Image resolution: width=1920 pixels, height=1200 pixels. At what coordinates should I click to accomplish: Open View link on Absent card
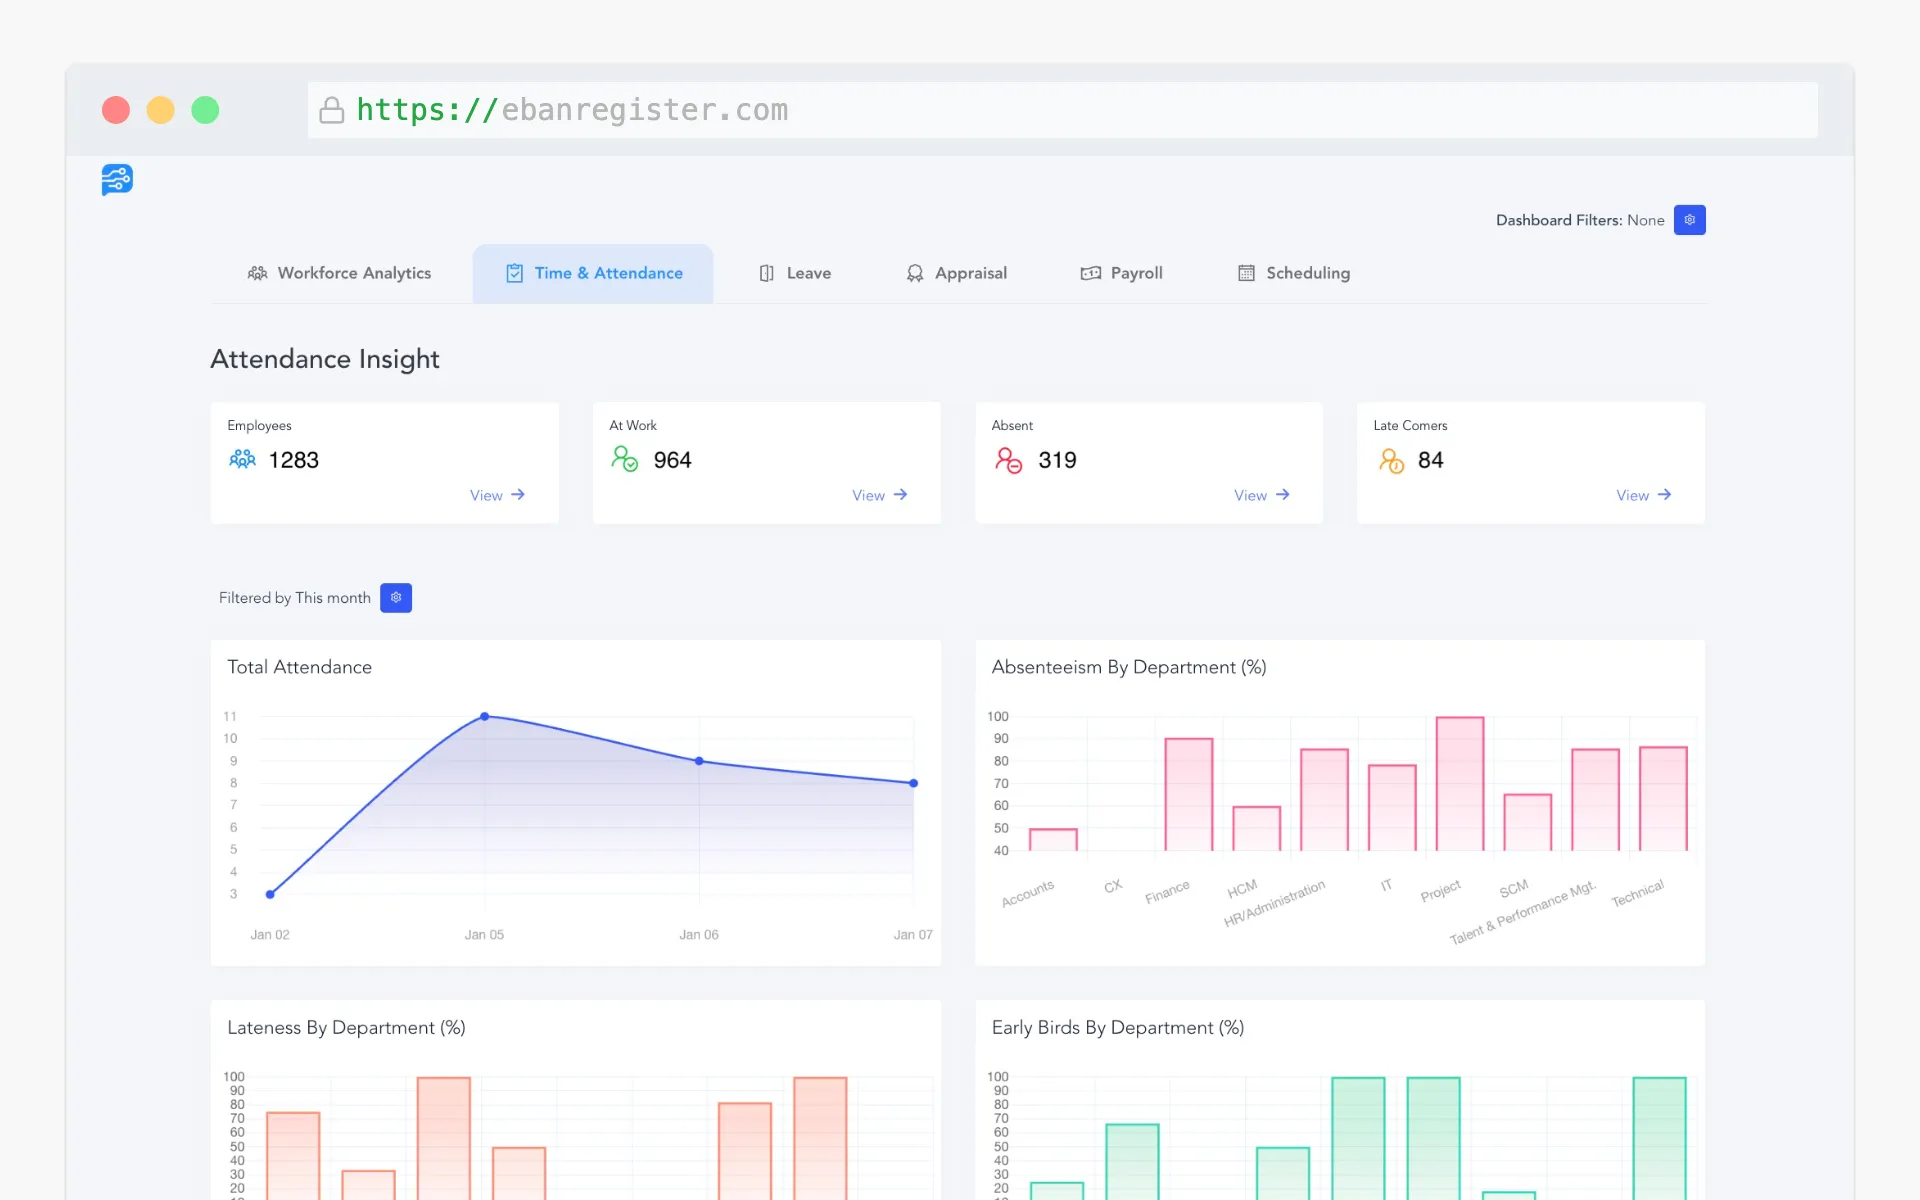pos(1261,495)
